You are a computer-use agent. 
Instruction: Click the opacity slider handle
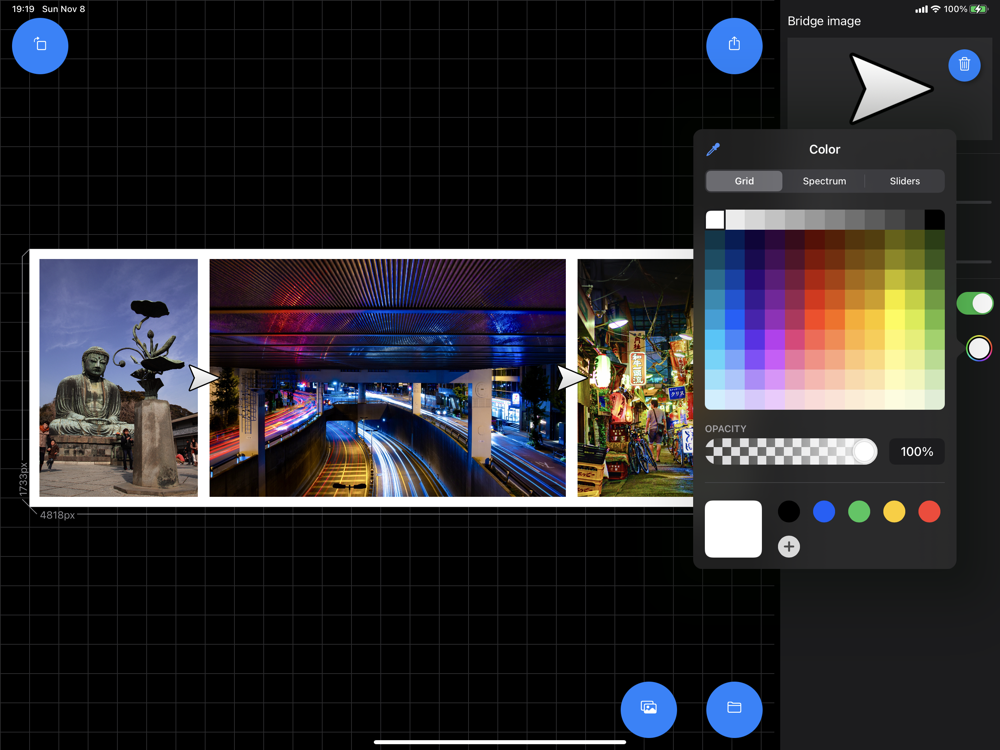click(864, 452)
